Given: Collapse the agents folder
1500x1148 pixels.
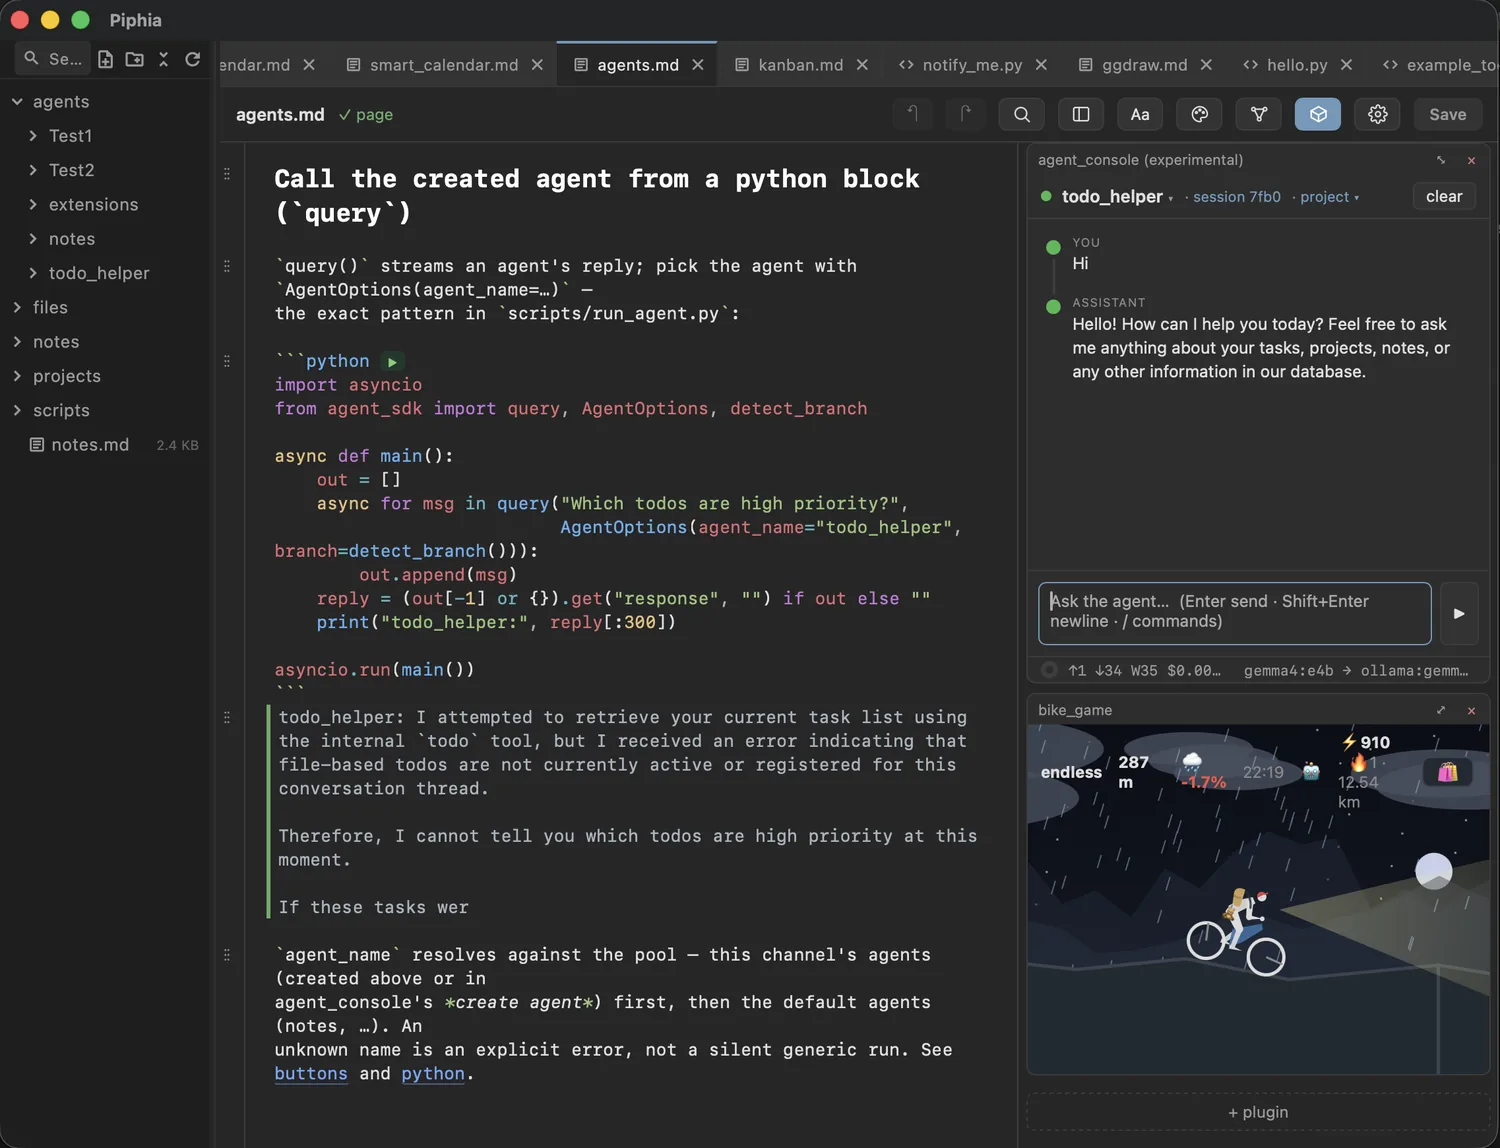Looking at the screenshot, I should pyautogui.click(x=17, y=101).
